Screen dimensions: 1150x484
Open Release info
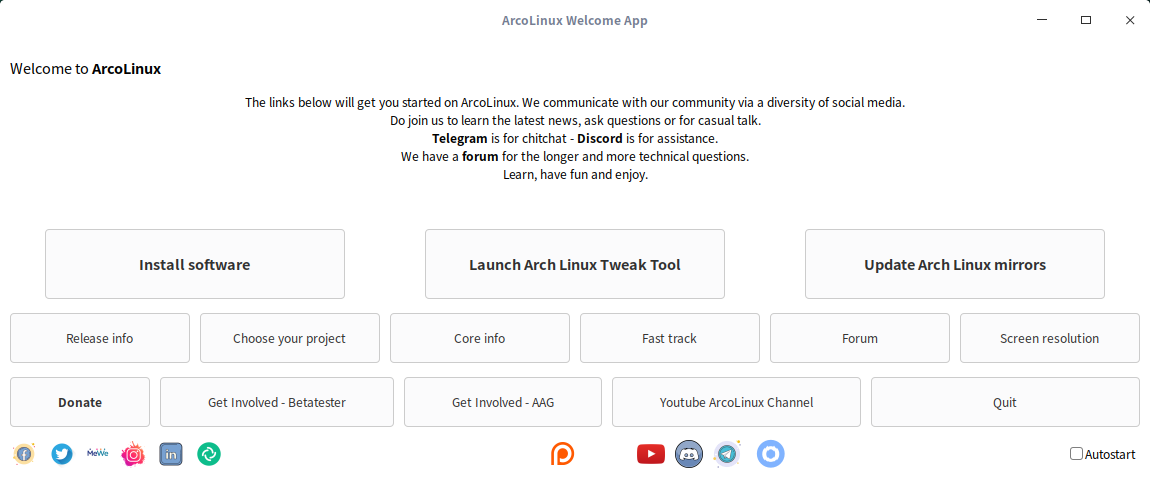pos(100,338)
